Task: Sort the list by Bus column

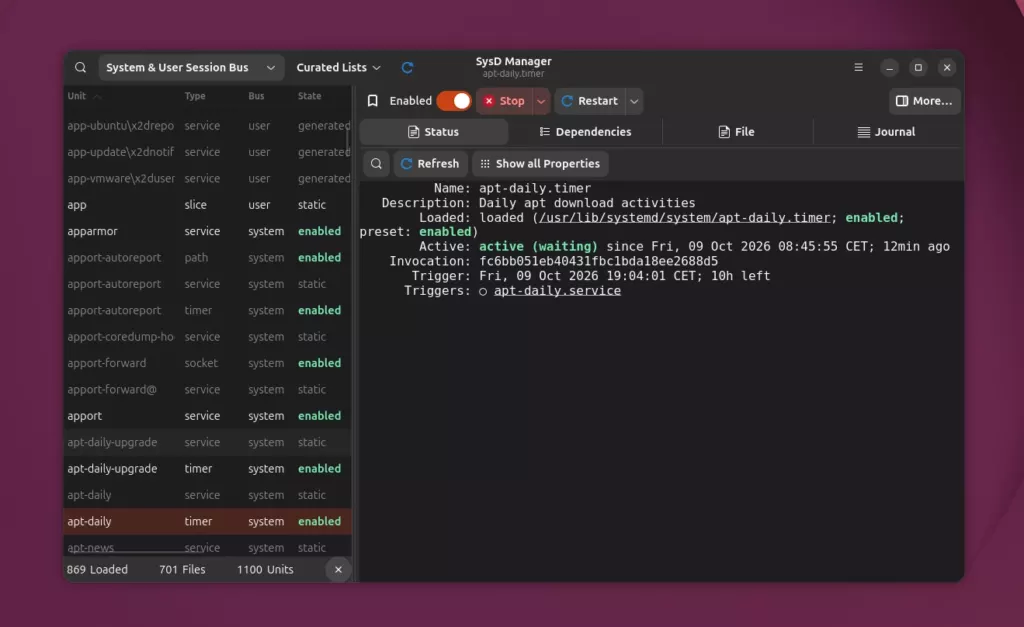Action: pyautogui.click(x=256, y=96)
